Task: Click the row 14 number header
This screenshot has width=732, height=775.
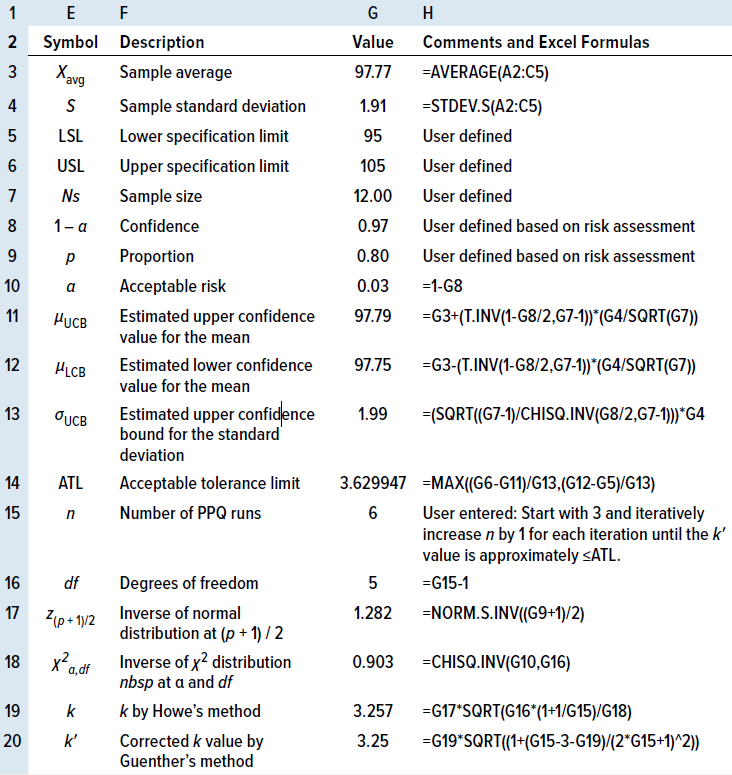Action: click(14, 483)
